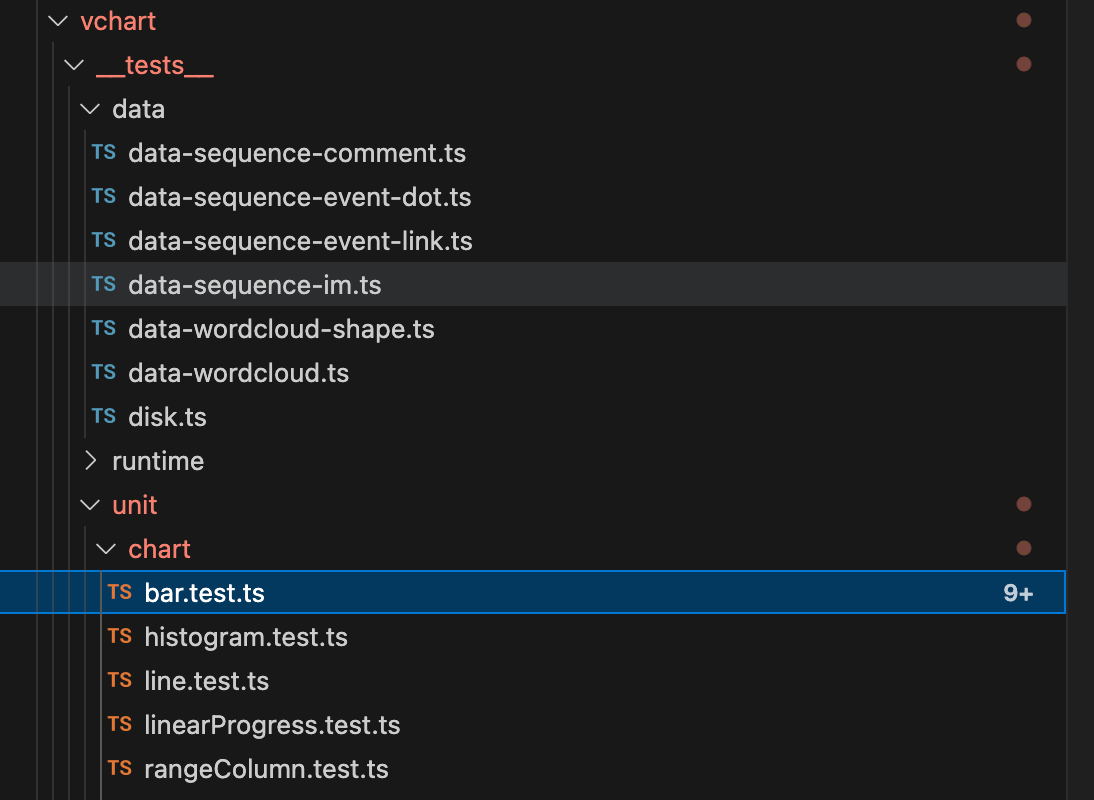Click TS icon beside data-sequence-event-dot.ts

[104, 197]
